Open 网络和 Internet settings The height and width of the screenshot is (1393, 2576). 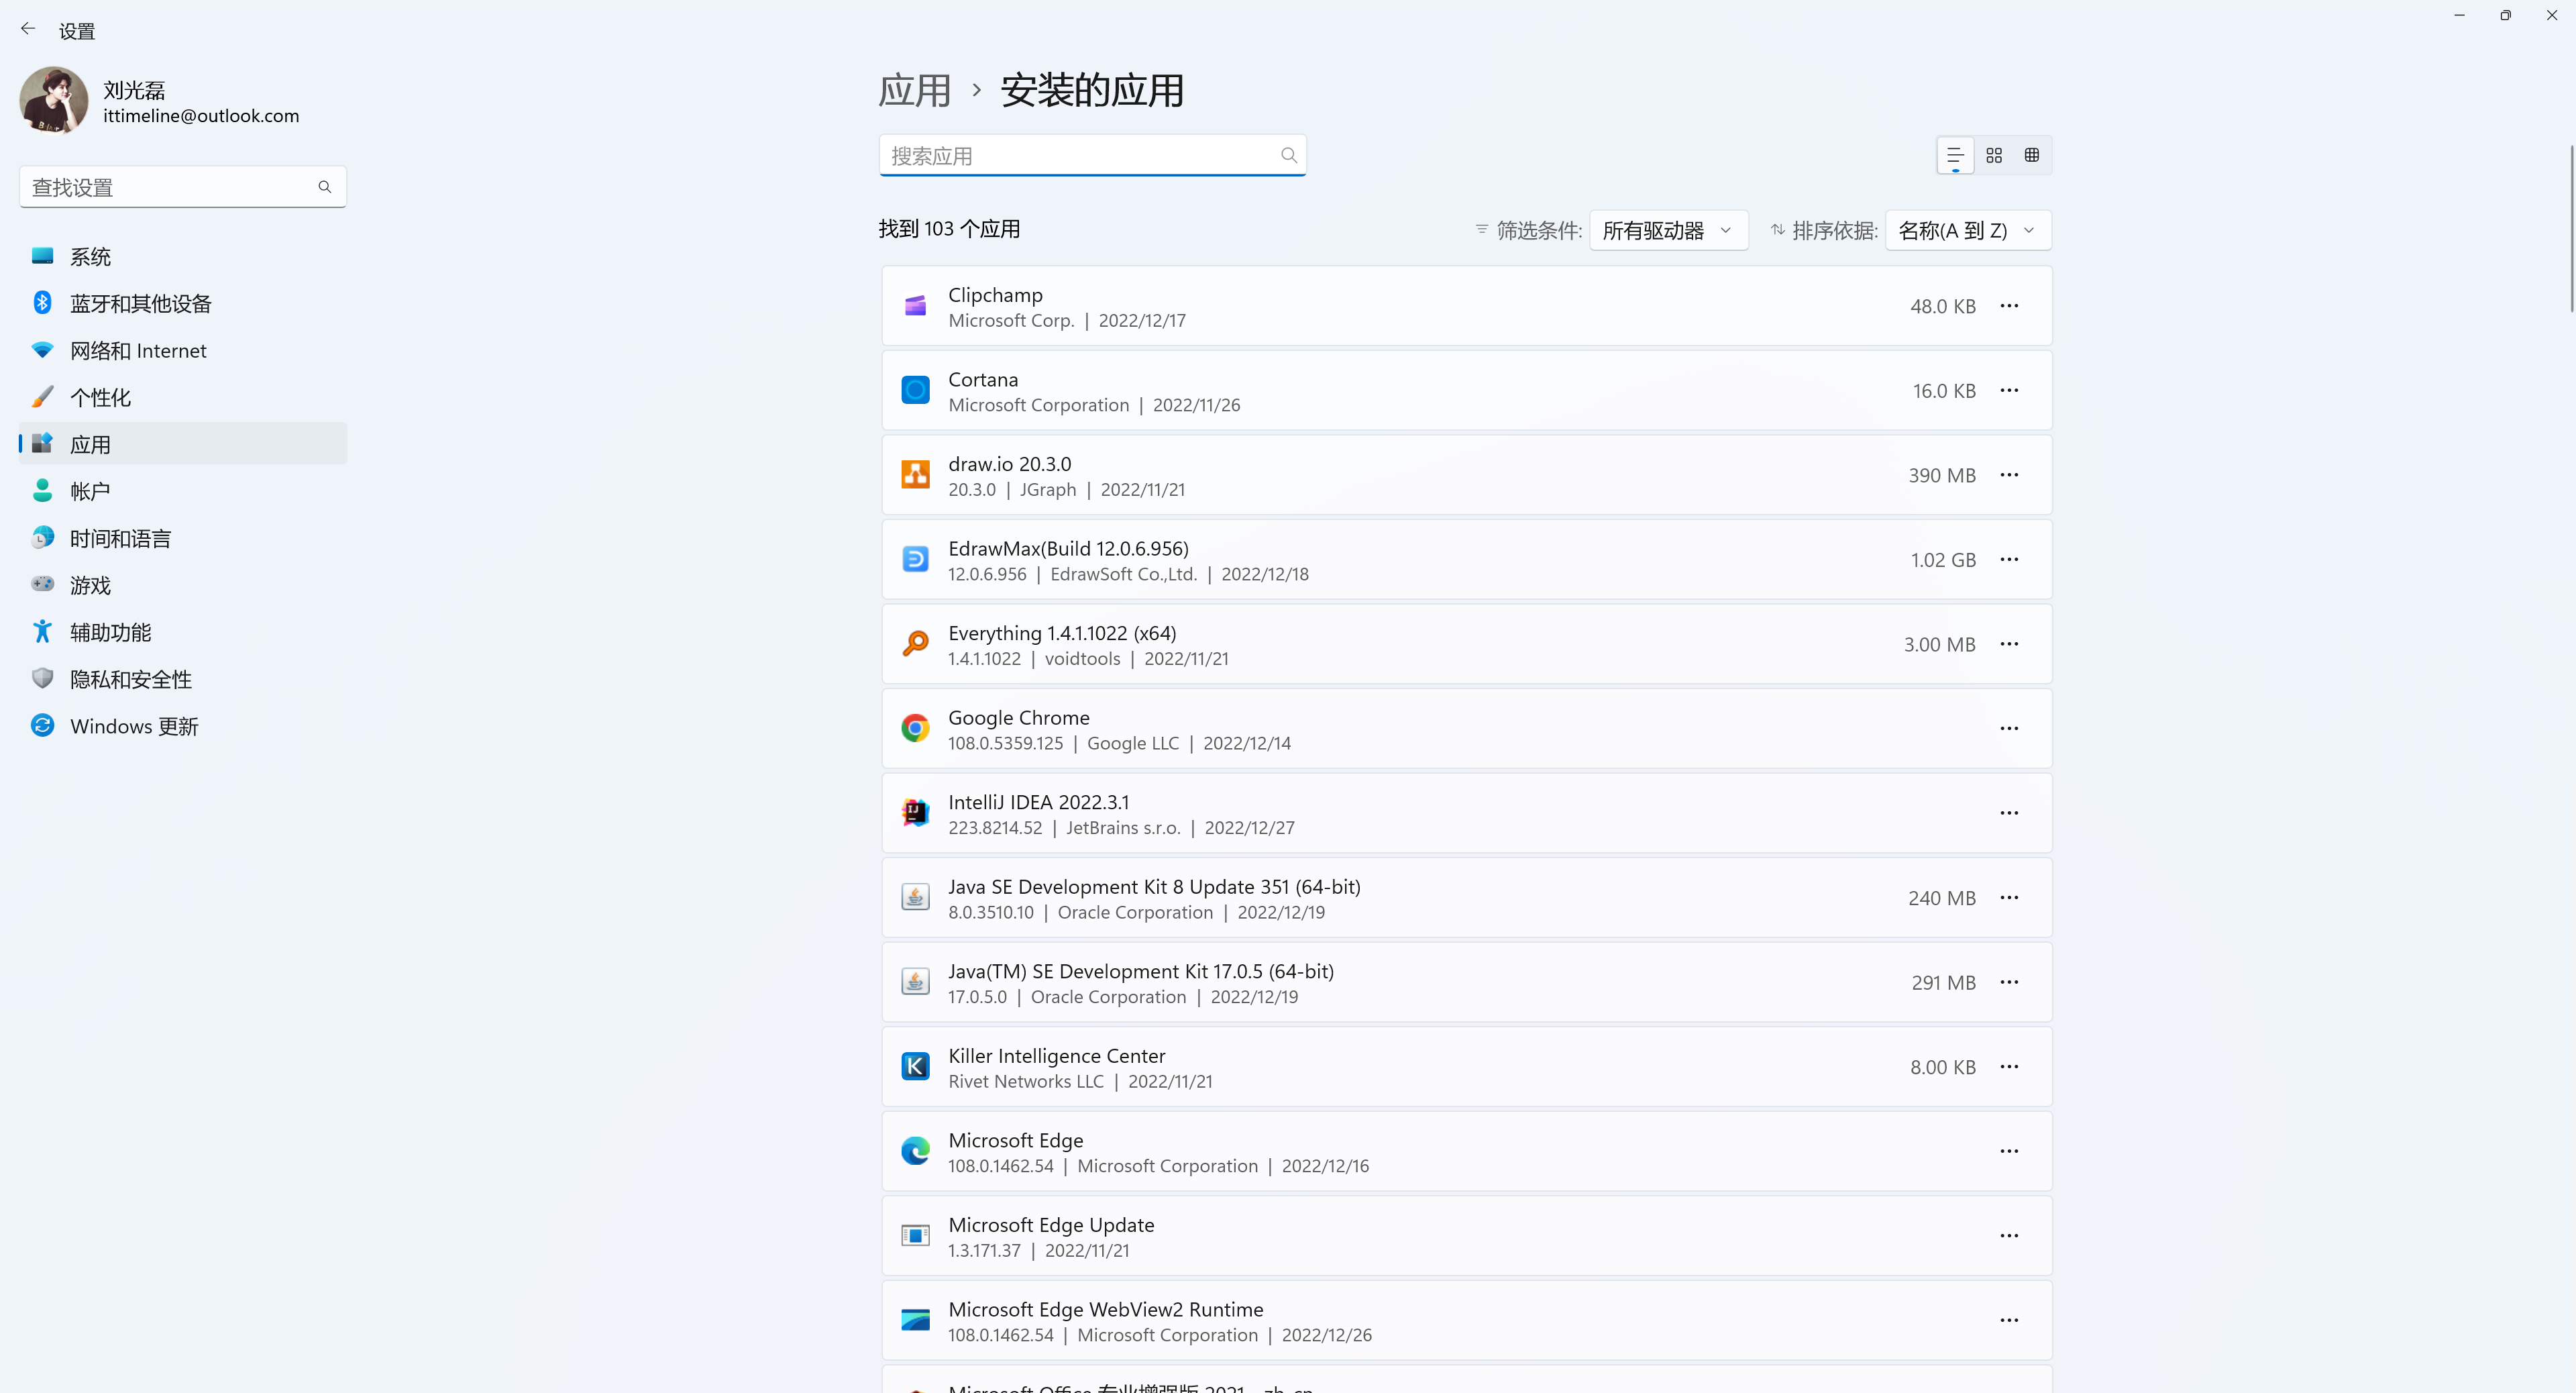(x=183, y=350)
